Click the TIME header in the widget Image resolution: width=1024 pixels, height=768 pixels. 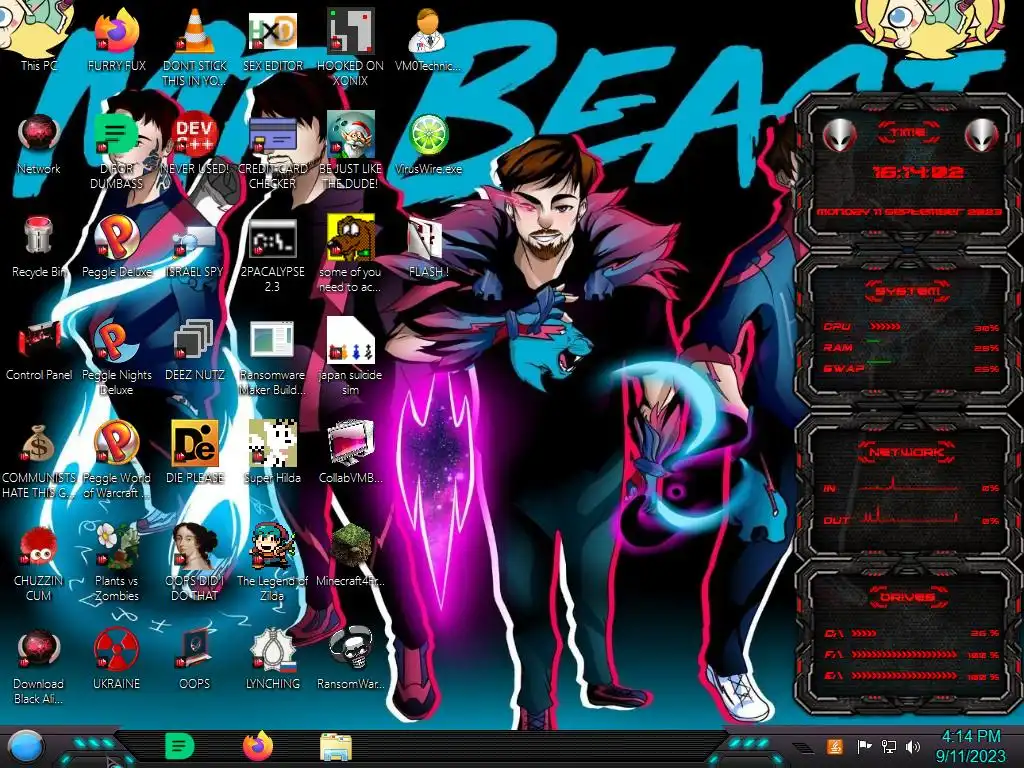coord(908,132)
